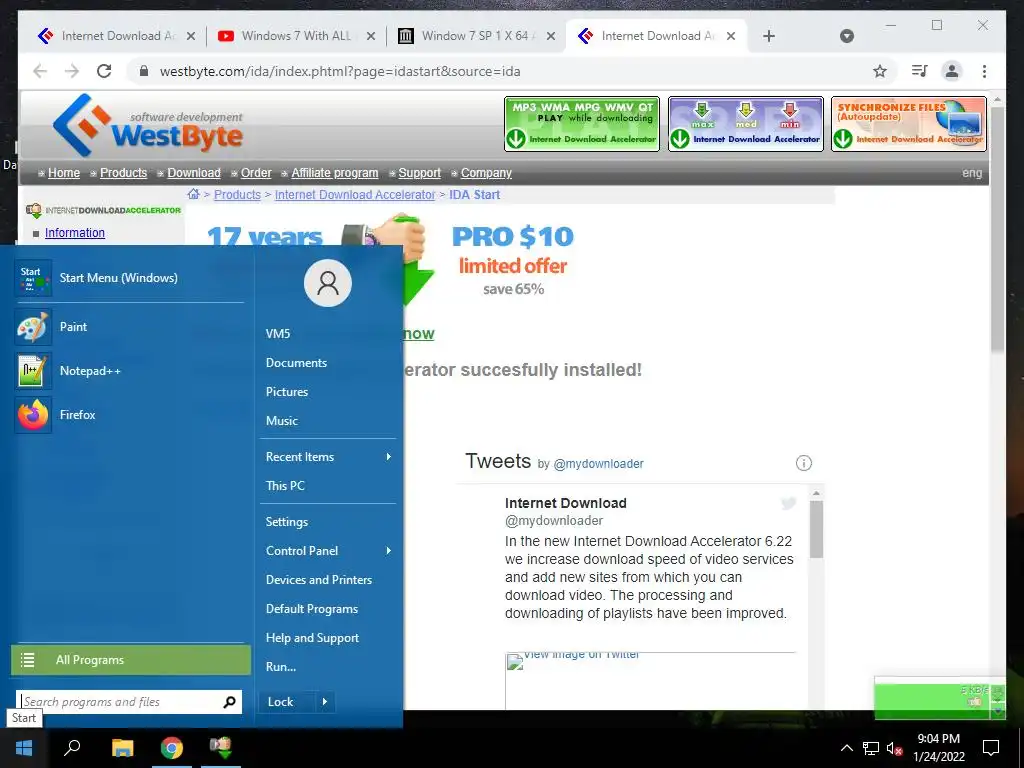Switch to Window 7 SP 1 X 64 tab

(x=476, y=36)
